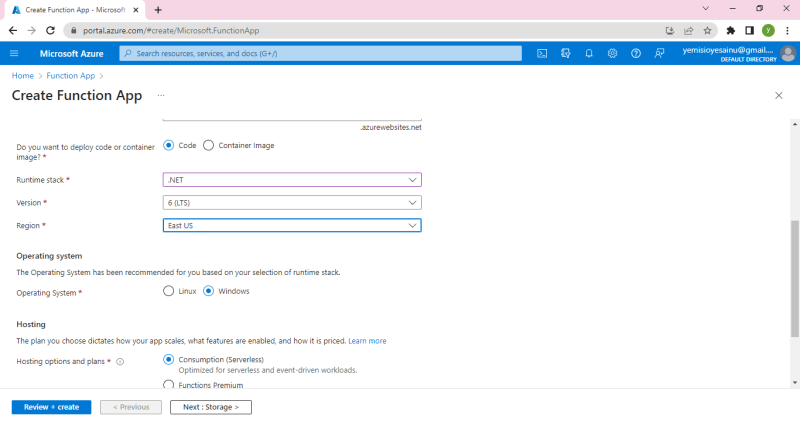Choose Linux operating system

[168, 291]
